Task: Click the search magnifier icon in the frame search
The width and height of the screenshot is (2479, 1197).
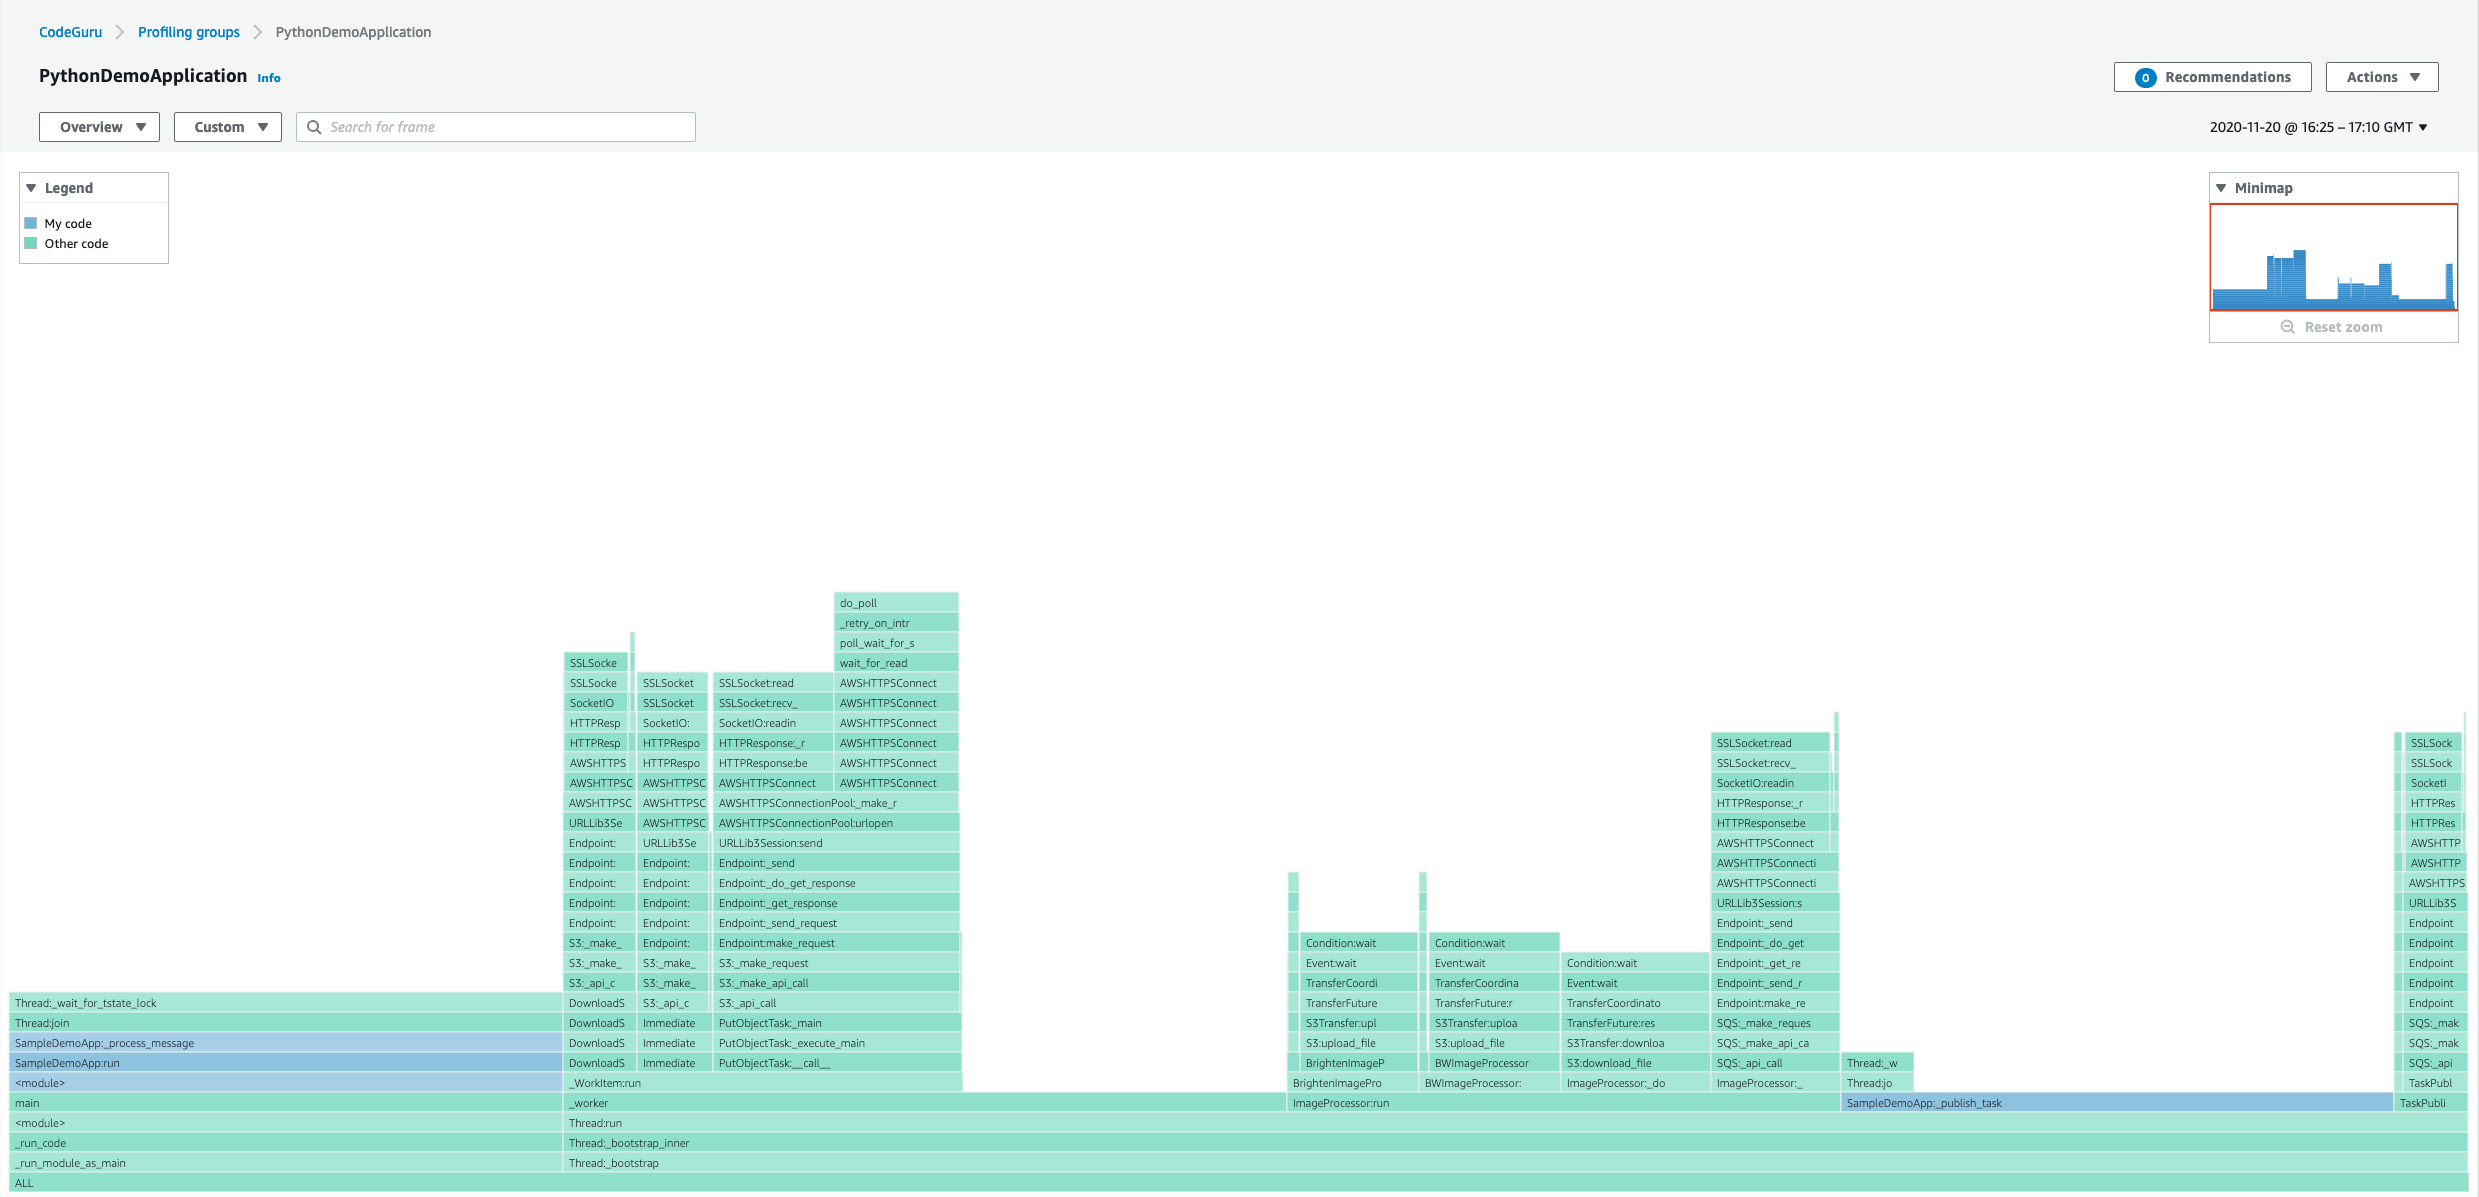Action: pyautogui.click(x=314, y=127)
